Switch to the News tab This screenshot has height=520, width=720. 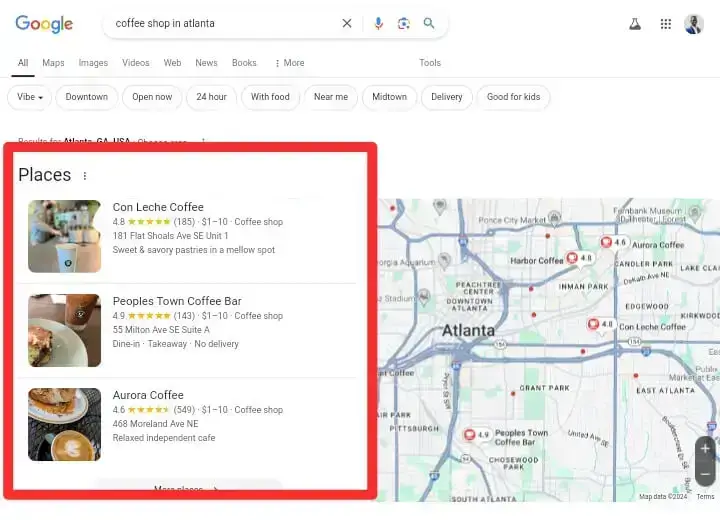coord(206,63)
